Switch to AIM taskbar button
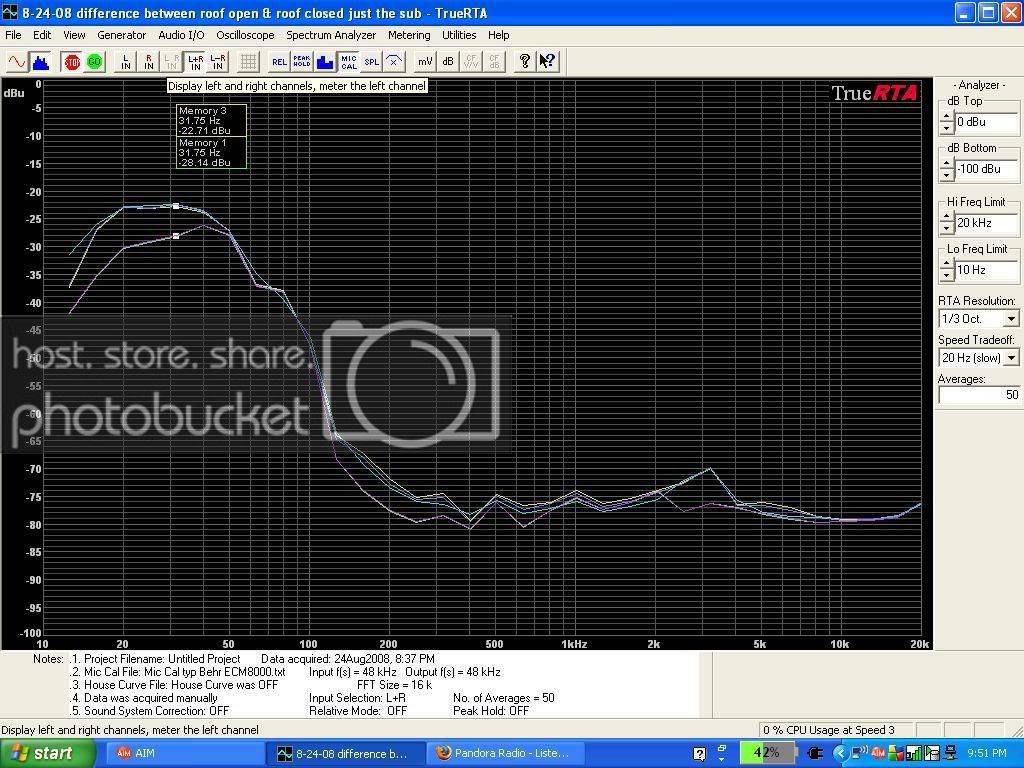The width and height of the screenshot is (1024, 768). 185,754
